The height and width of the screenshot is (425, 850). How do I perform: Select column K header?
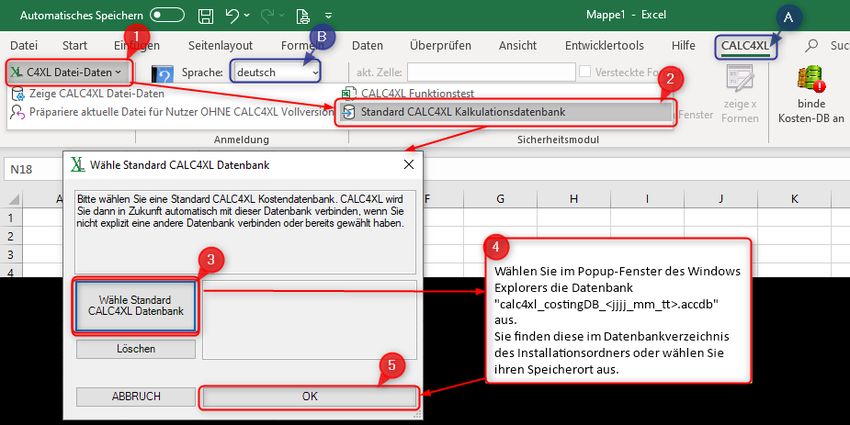coord(794,199)
